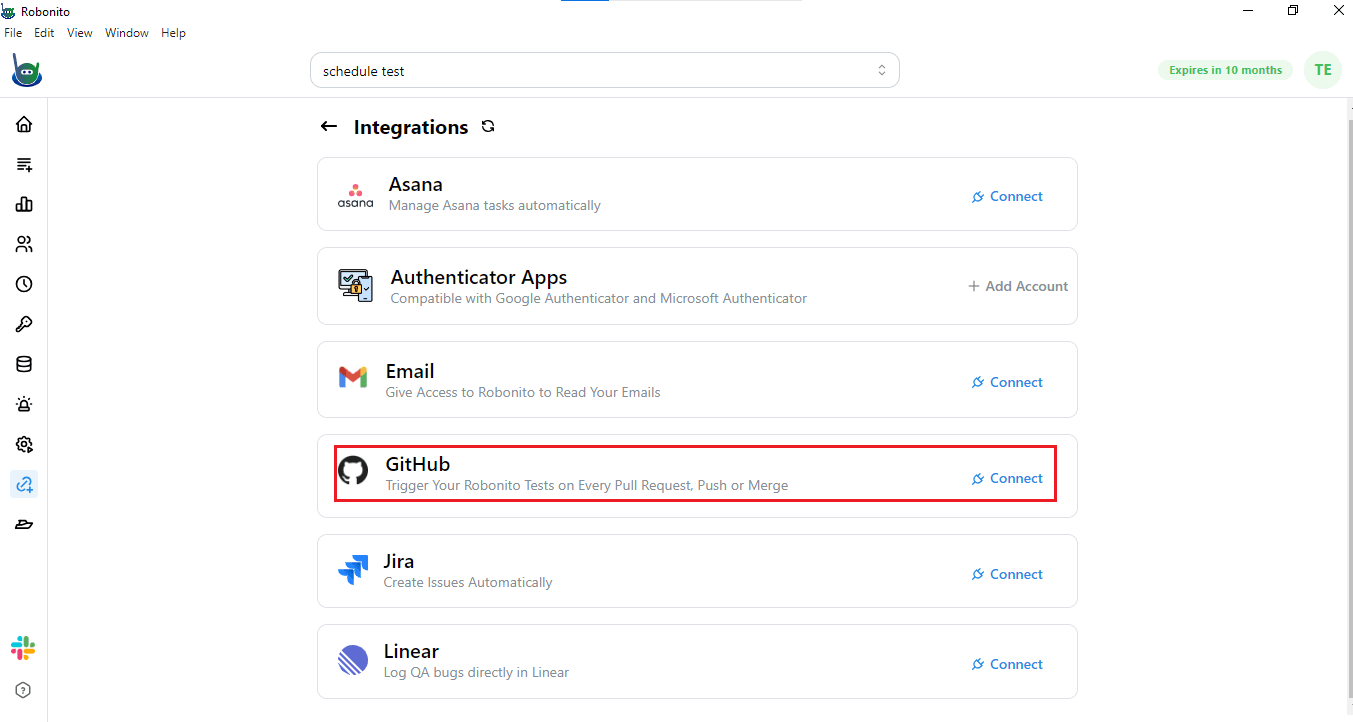Click 'Compatible with Google Authenticator' description

[599, 298]
